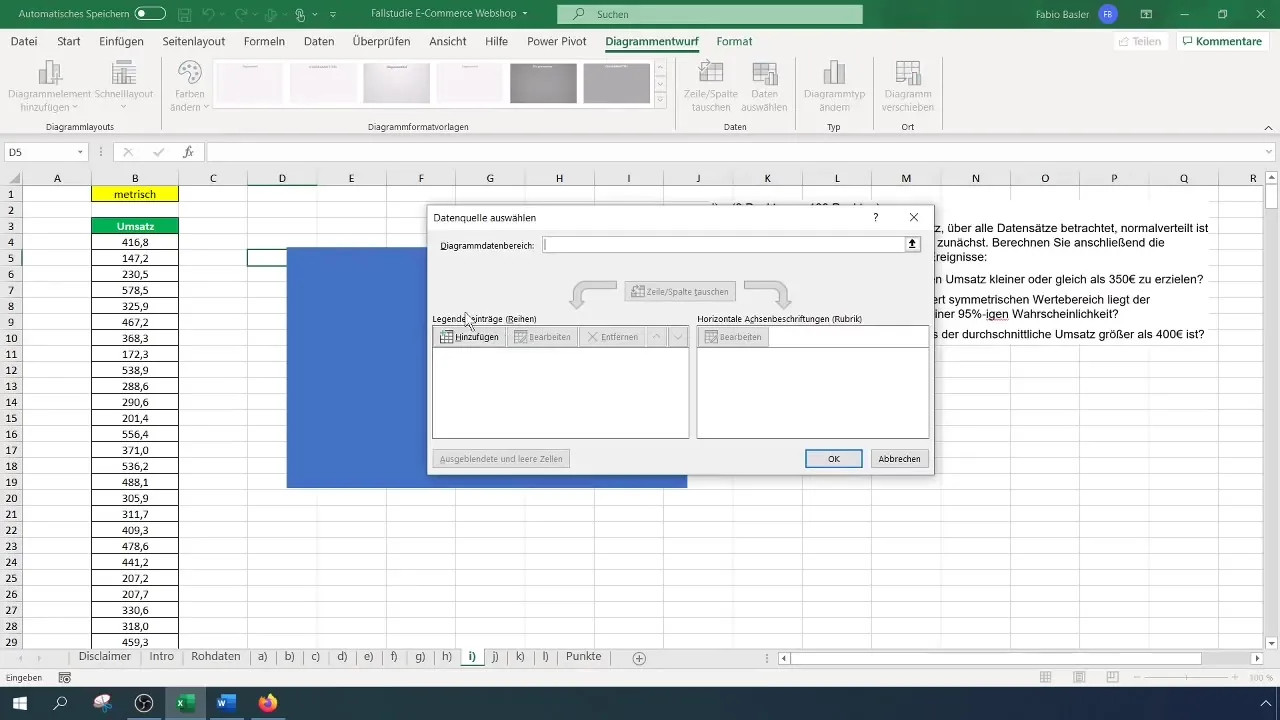The height and width of the screenshot is (720, 1280).
Task: Open Diagrammelement hinzufügen dropdown
Action: click(50, 87)
